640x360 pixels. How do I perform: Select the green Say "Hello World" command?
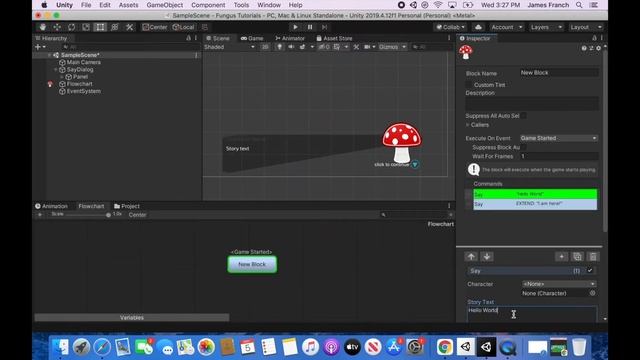pos(535,194)
